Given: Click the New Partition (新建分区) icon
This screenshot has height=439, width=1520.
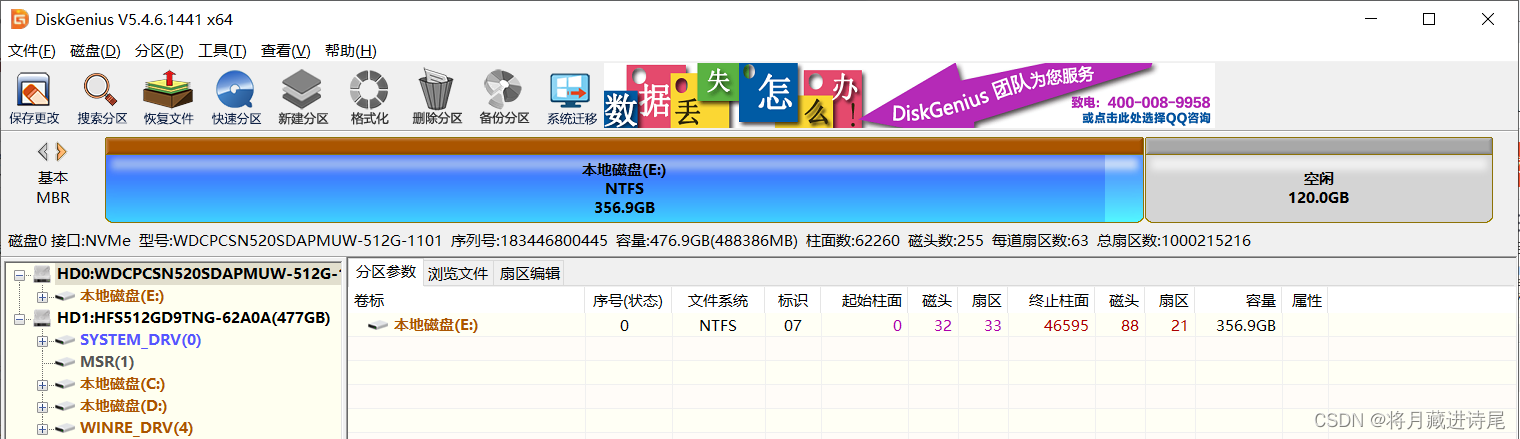Looking at the screenshot, I should coord(303,99).
